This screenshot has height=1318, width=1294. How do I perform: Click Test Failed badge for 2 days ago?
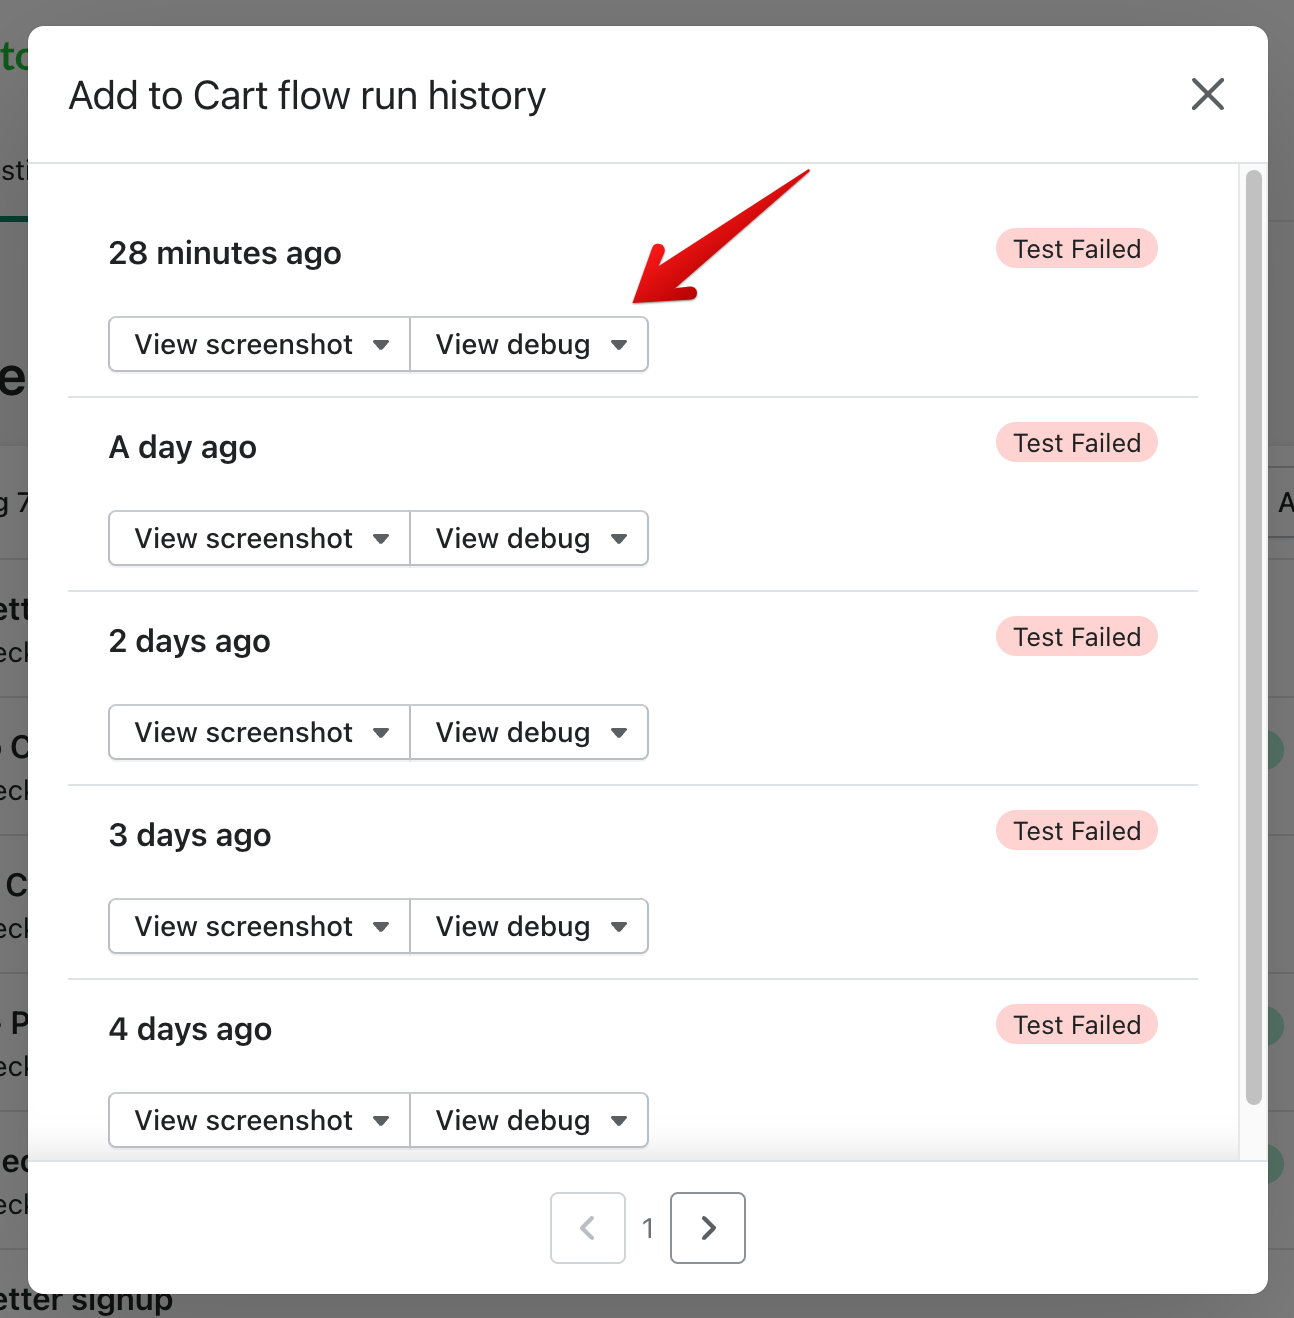pyautogui.click(x=1076, y=637)
